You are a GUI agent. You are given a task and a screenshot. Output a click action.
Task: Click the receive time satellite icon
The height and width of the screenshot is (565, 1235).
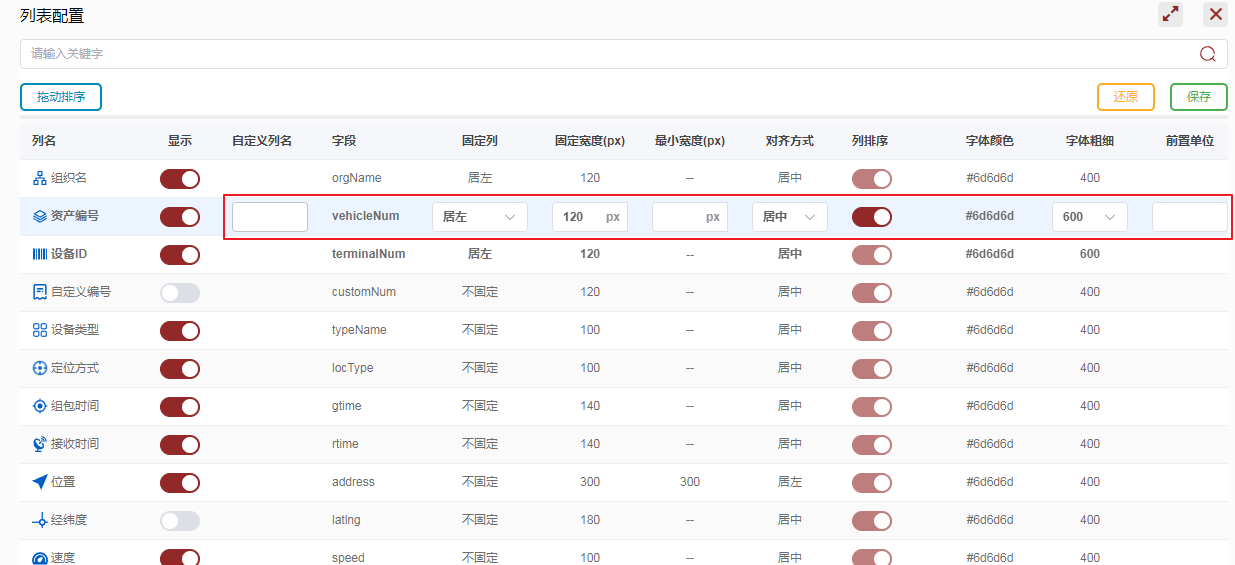coord(40,444)
